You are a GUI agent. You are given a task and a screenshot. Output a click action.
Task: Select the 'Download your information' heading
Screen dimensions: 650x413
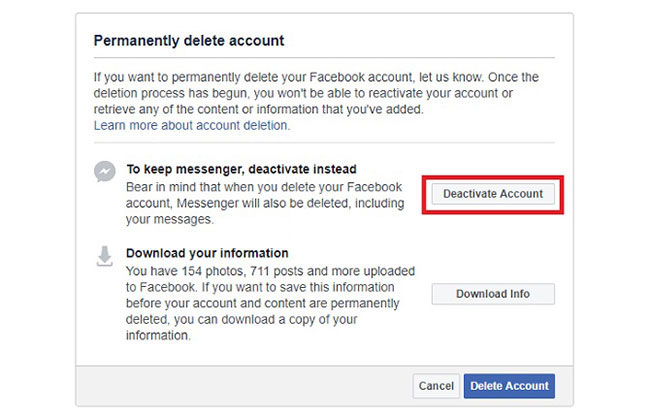[207, 253]
